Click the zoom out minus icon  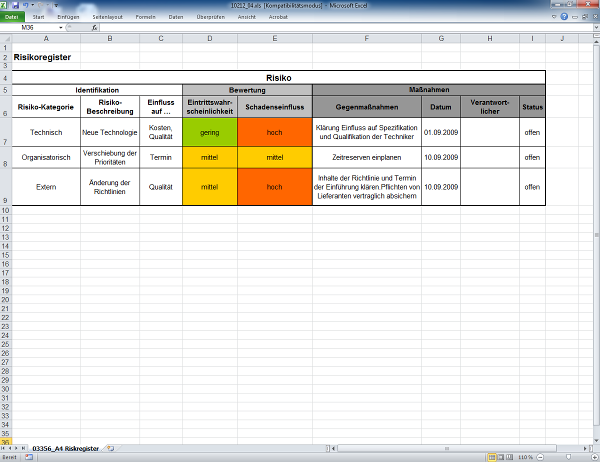click(541, 457)
